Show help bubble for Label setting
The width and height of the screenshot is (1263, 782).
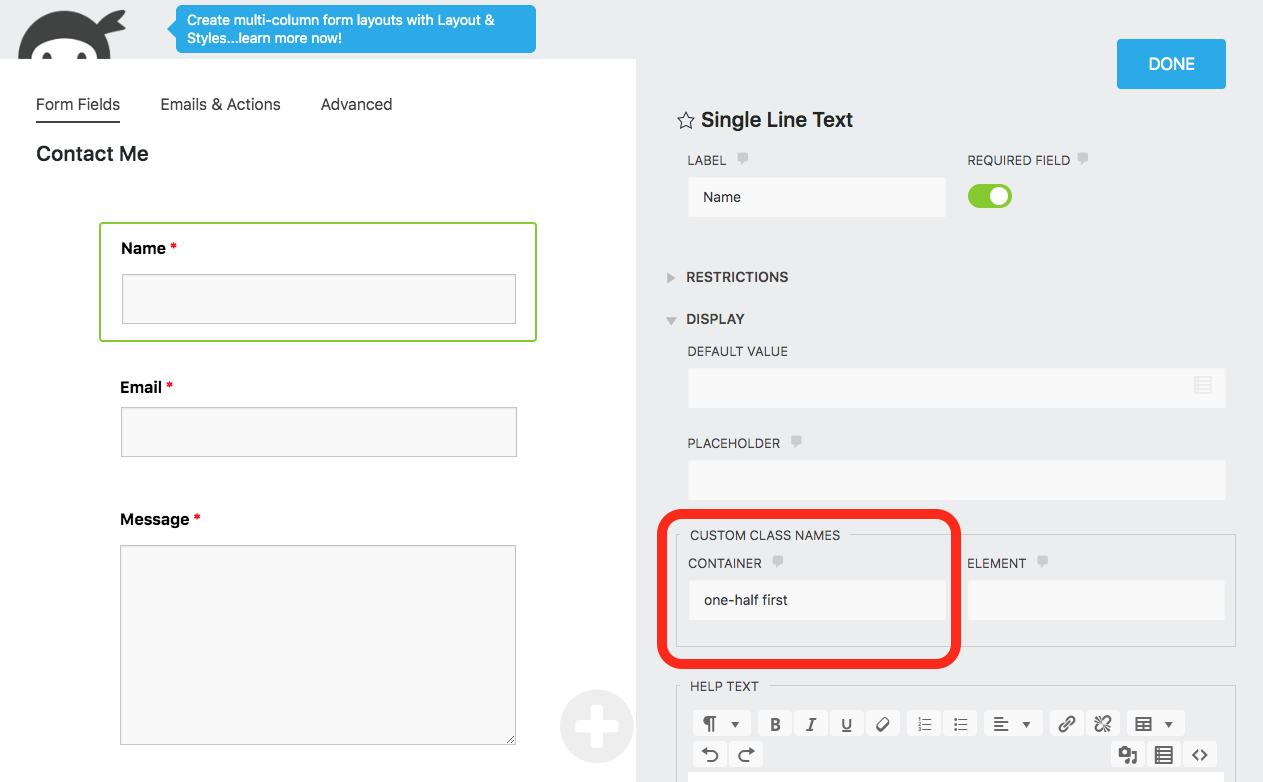pyautogui.click(x=742, y=159)
